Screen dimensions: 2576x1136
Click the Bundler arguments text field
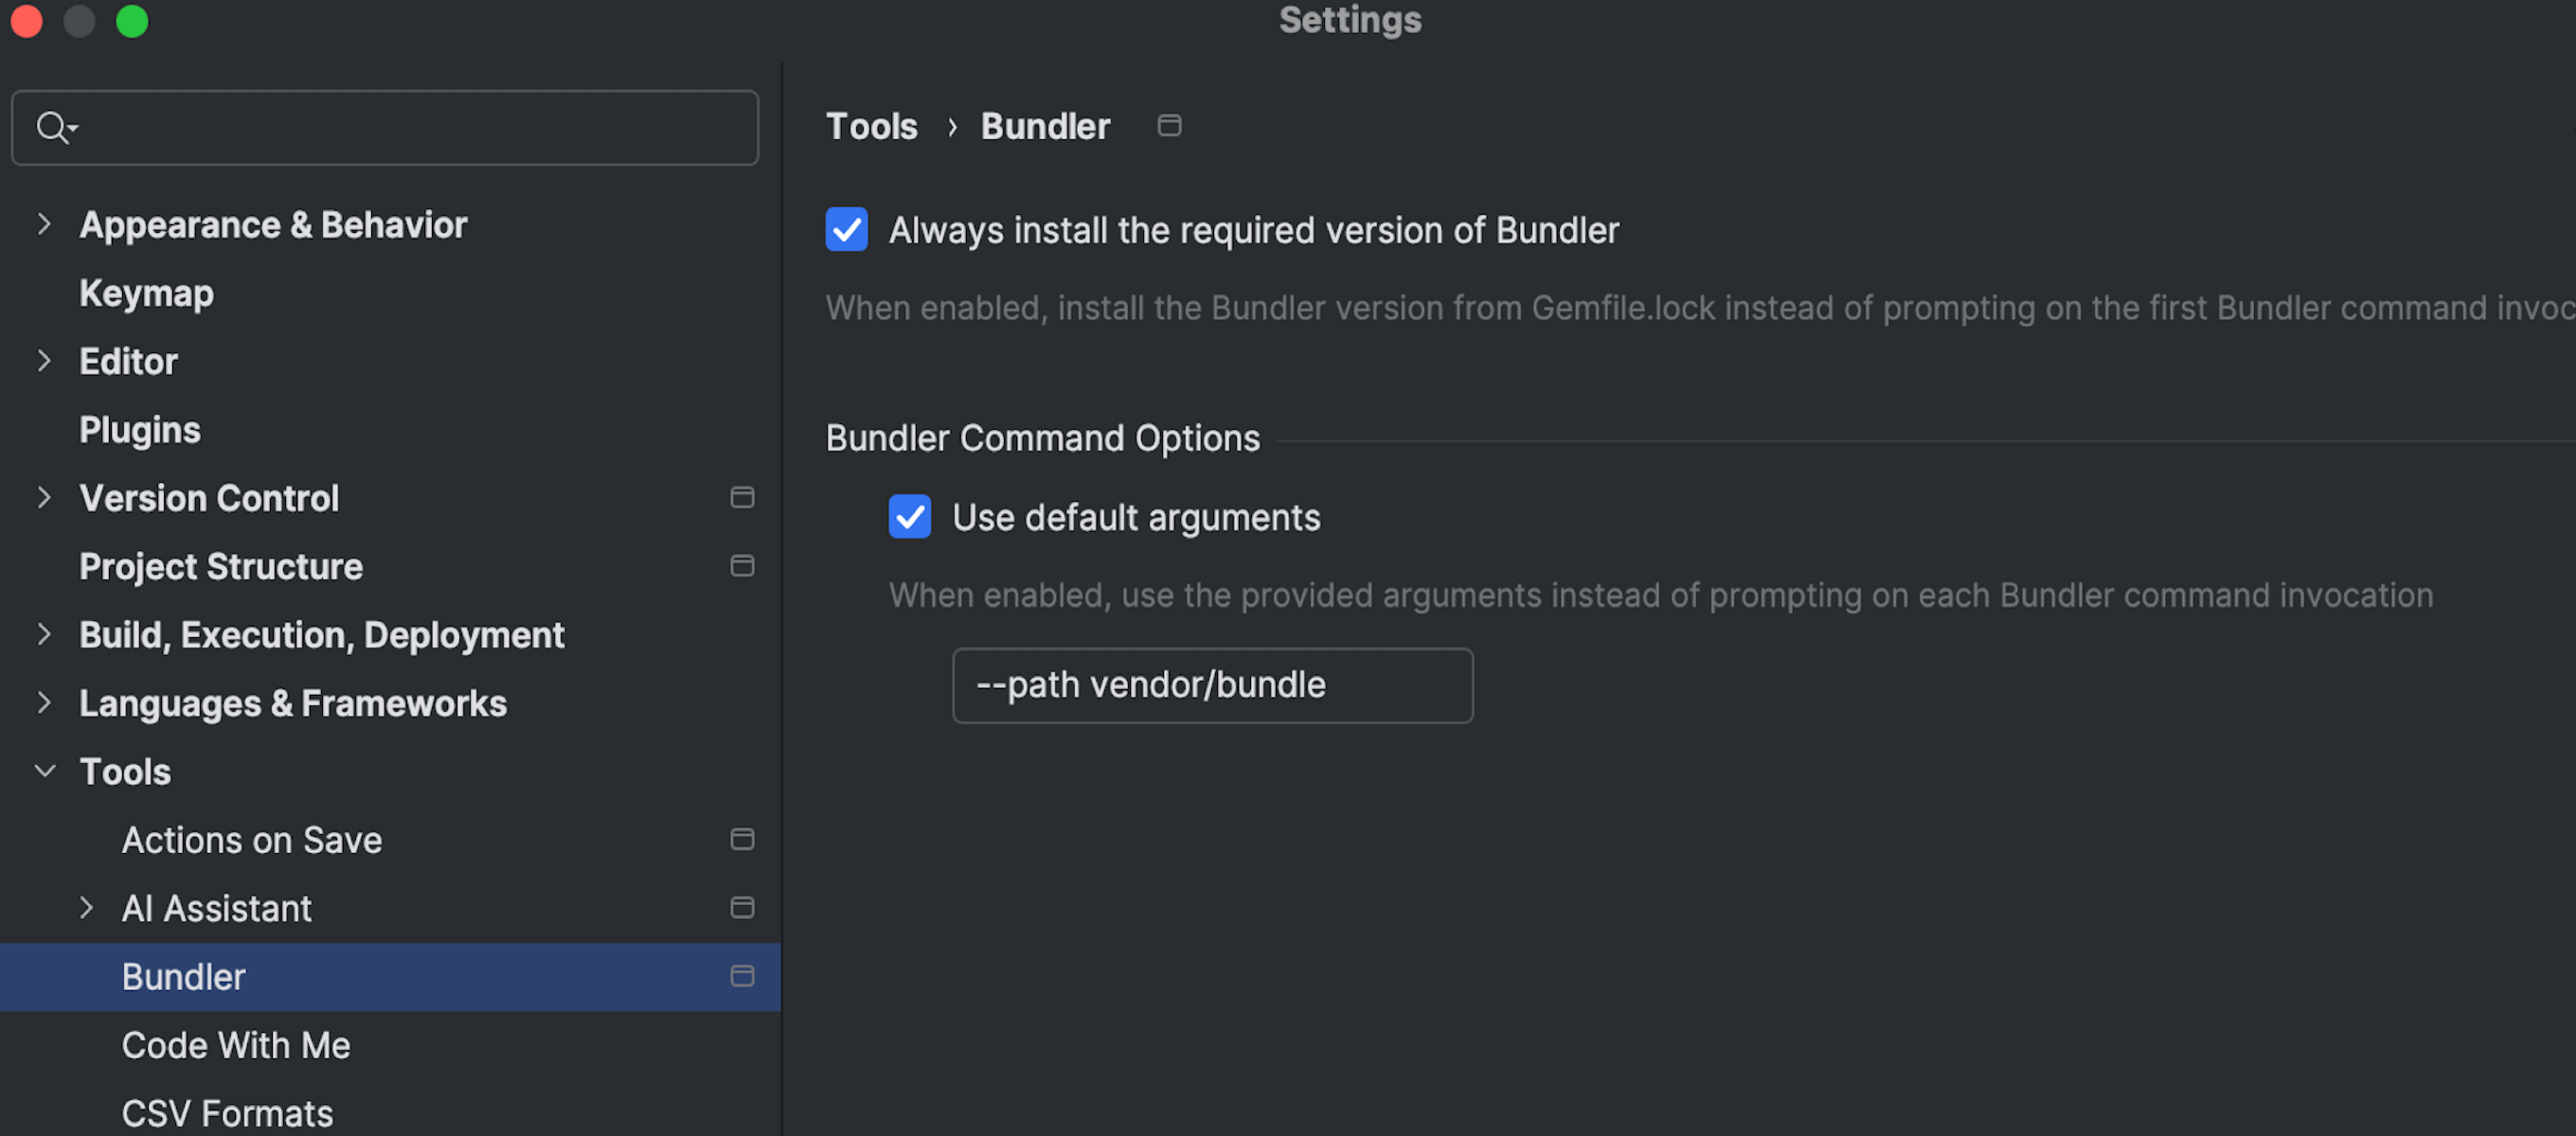click(x=1211, y=686)
